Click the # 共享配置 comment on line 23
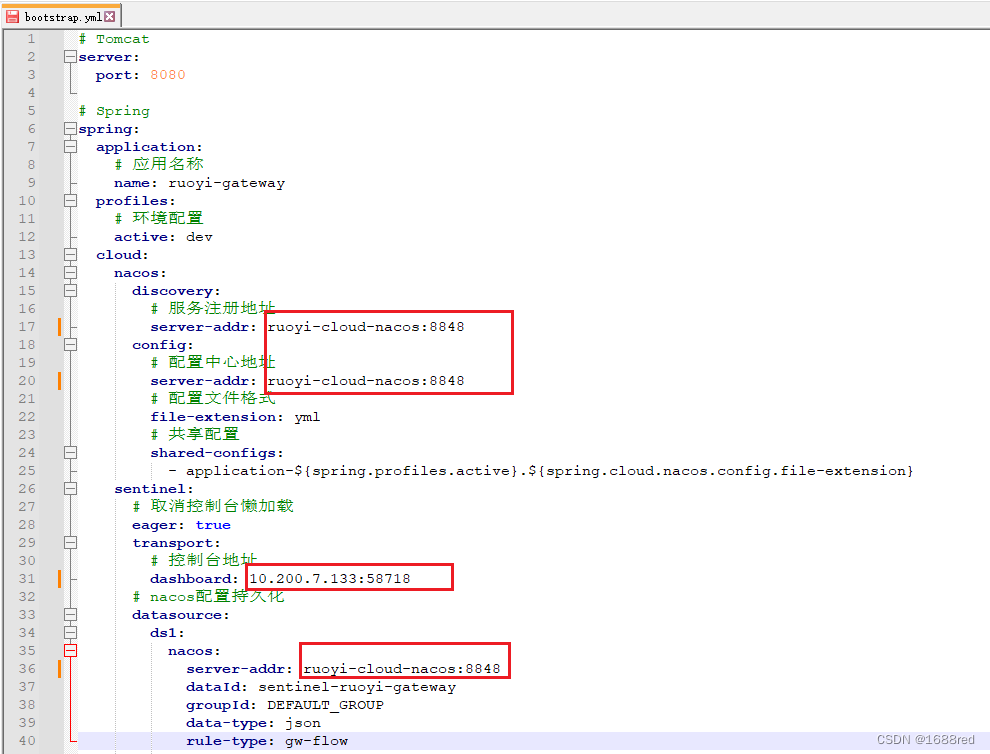 [x=195, y=434]
